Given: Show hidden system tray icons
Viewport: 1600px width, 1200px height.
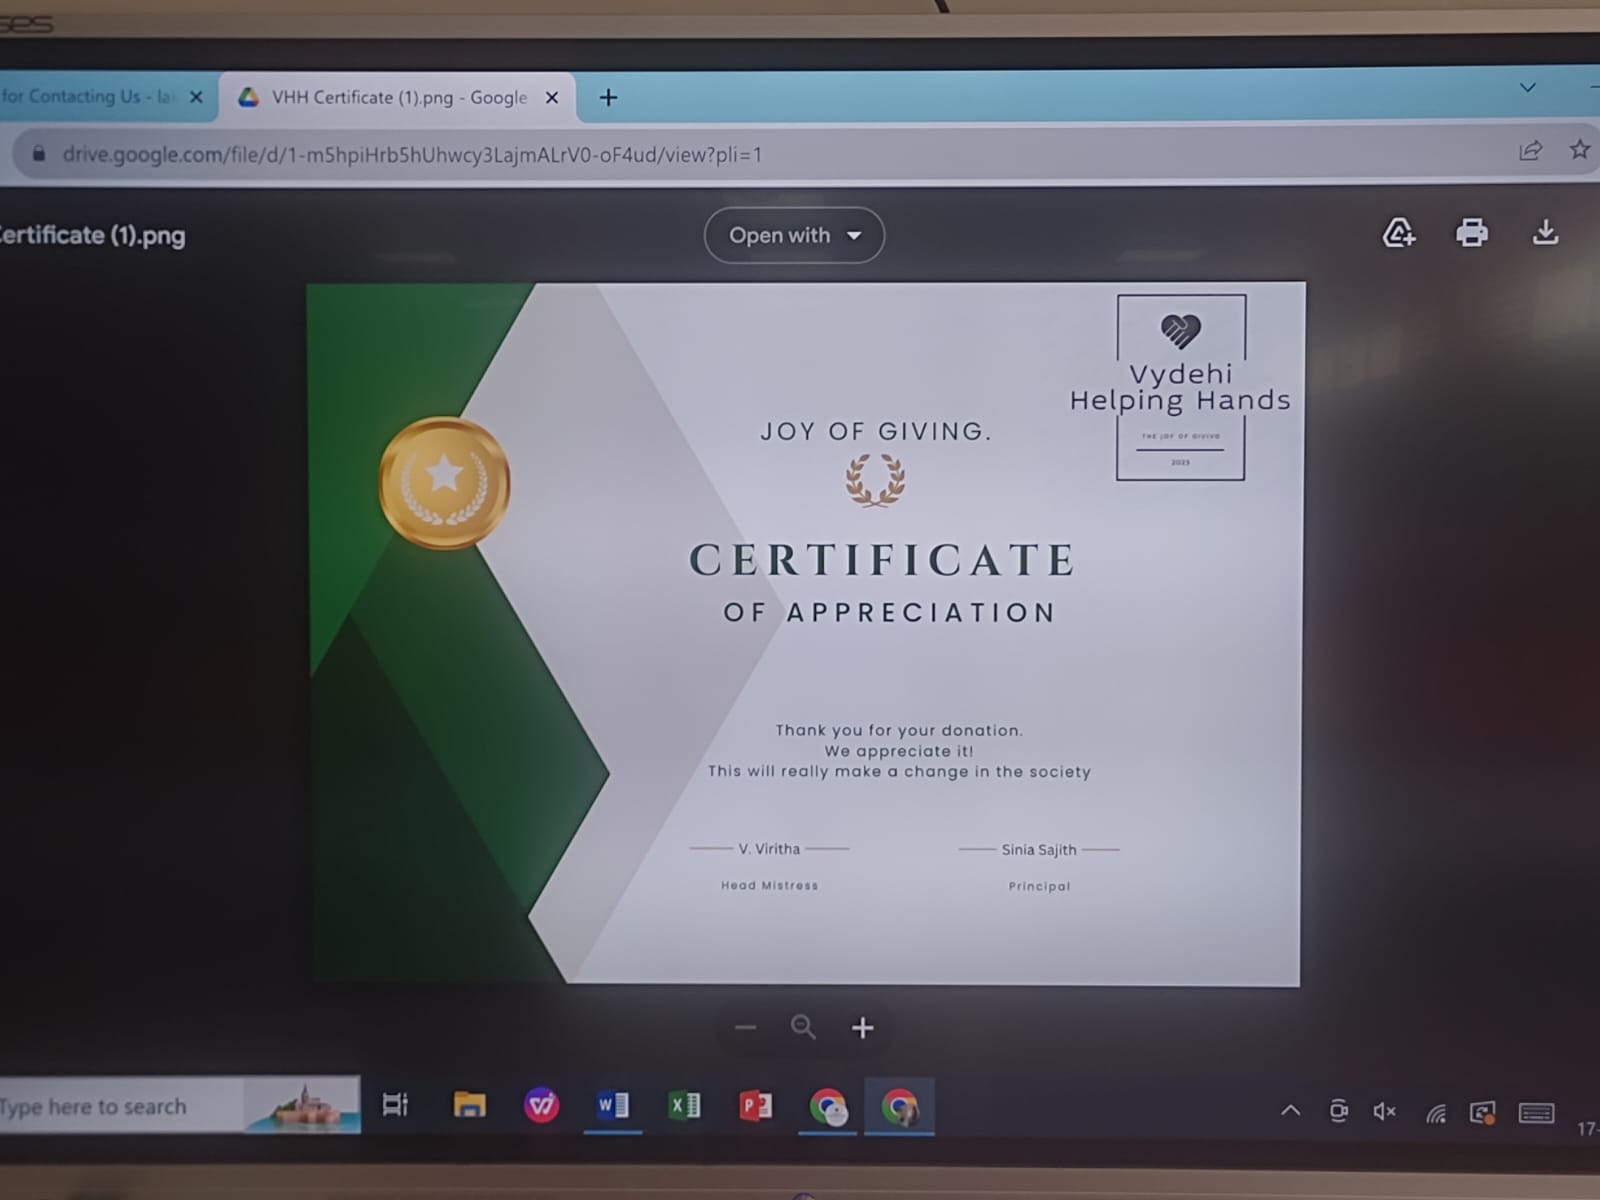Looking at the screenshot, I should [x=1291, y=1110].
